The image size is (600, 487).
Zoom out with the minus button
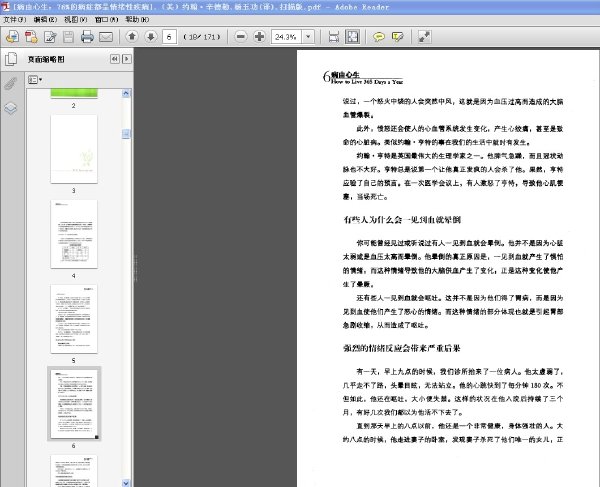click(x=241, y=36)
